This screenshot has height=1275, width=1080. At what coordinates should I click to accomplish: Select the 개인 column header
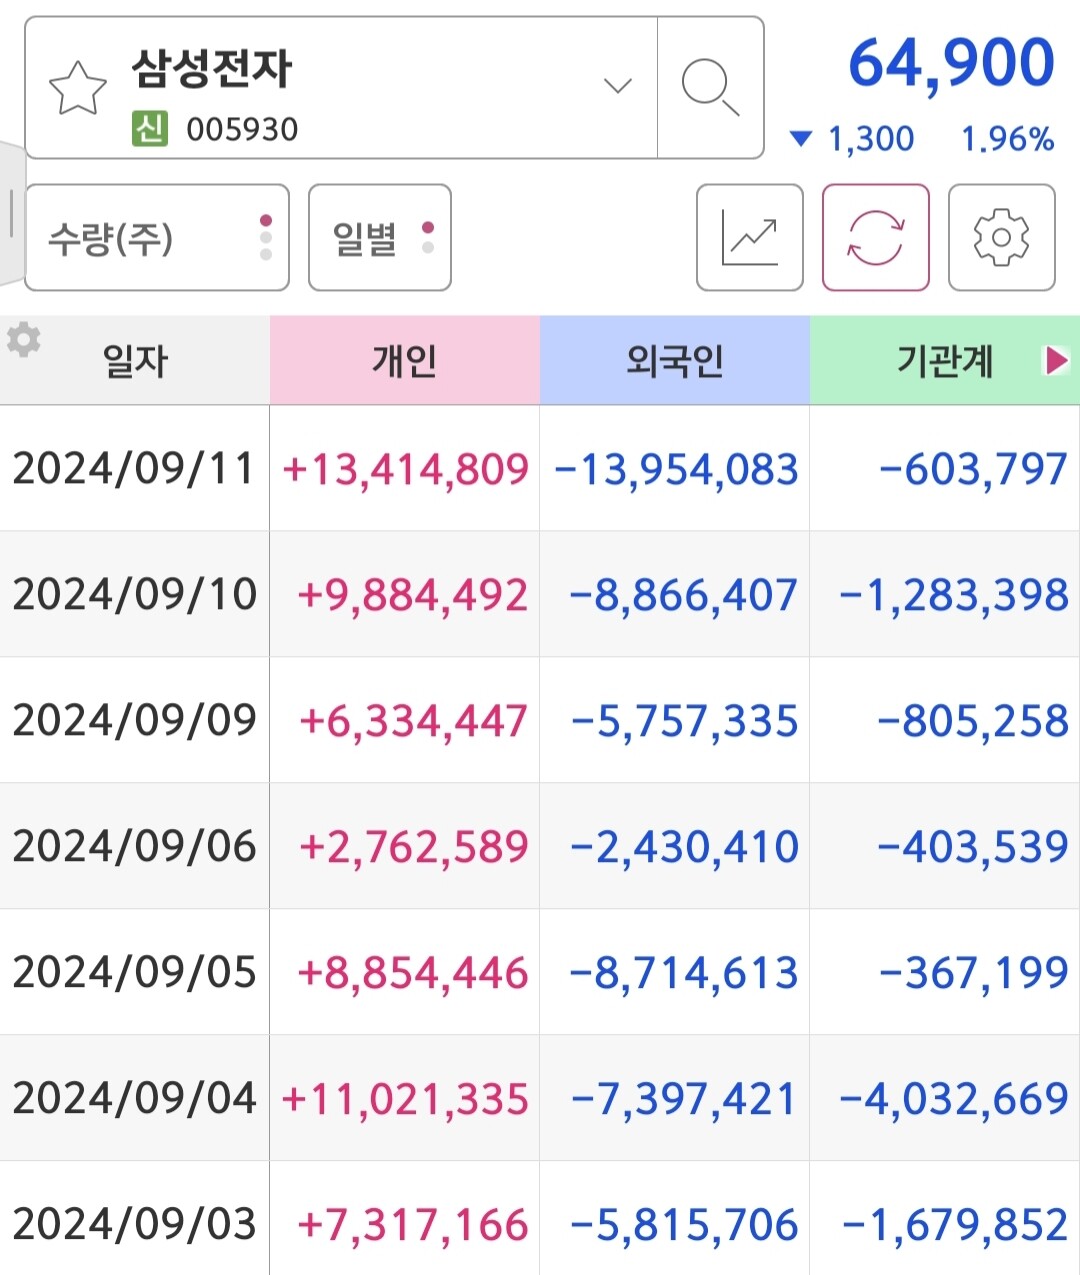point(404,360)
